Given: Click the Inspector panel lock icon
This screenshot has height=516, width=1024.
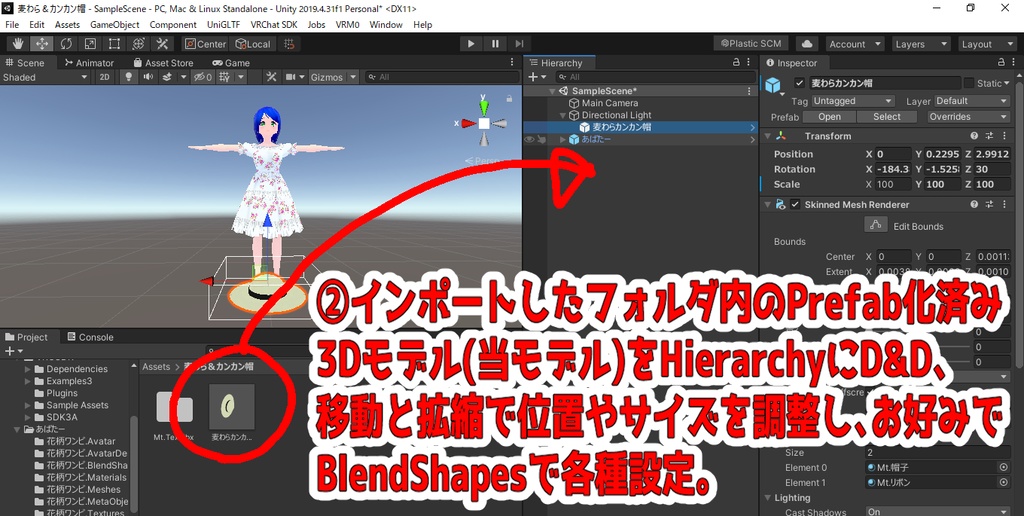Looking at the screenshot, I should click(x=1002, y=63).
